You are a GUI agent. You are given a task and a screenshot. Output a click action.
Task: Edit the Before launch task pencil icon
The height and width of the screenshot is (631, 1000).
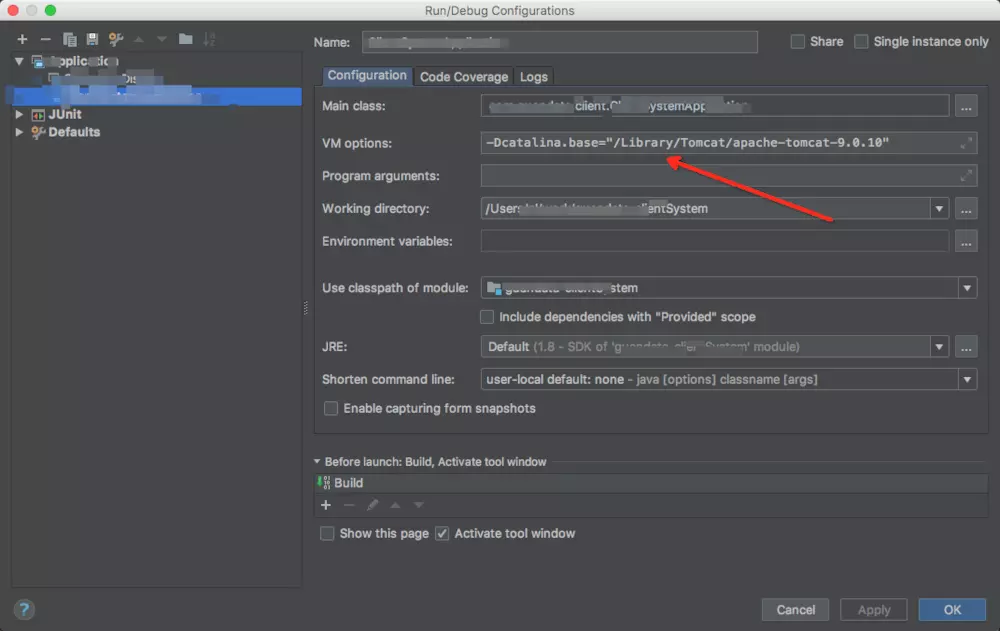pos(372,505)
